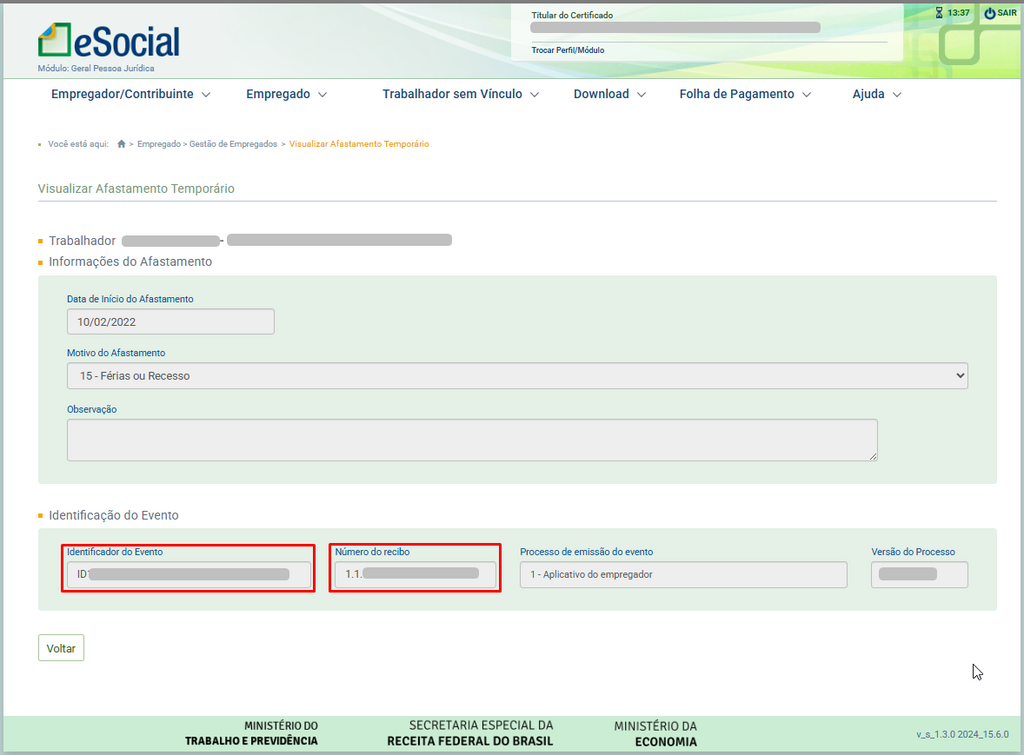Click the eSocial logo

(109, 41)
